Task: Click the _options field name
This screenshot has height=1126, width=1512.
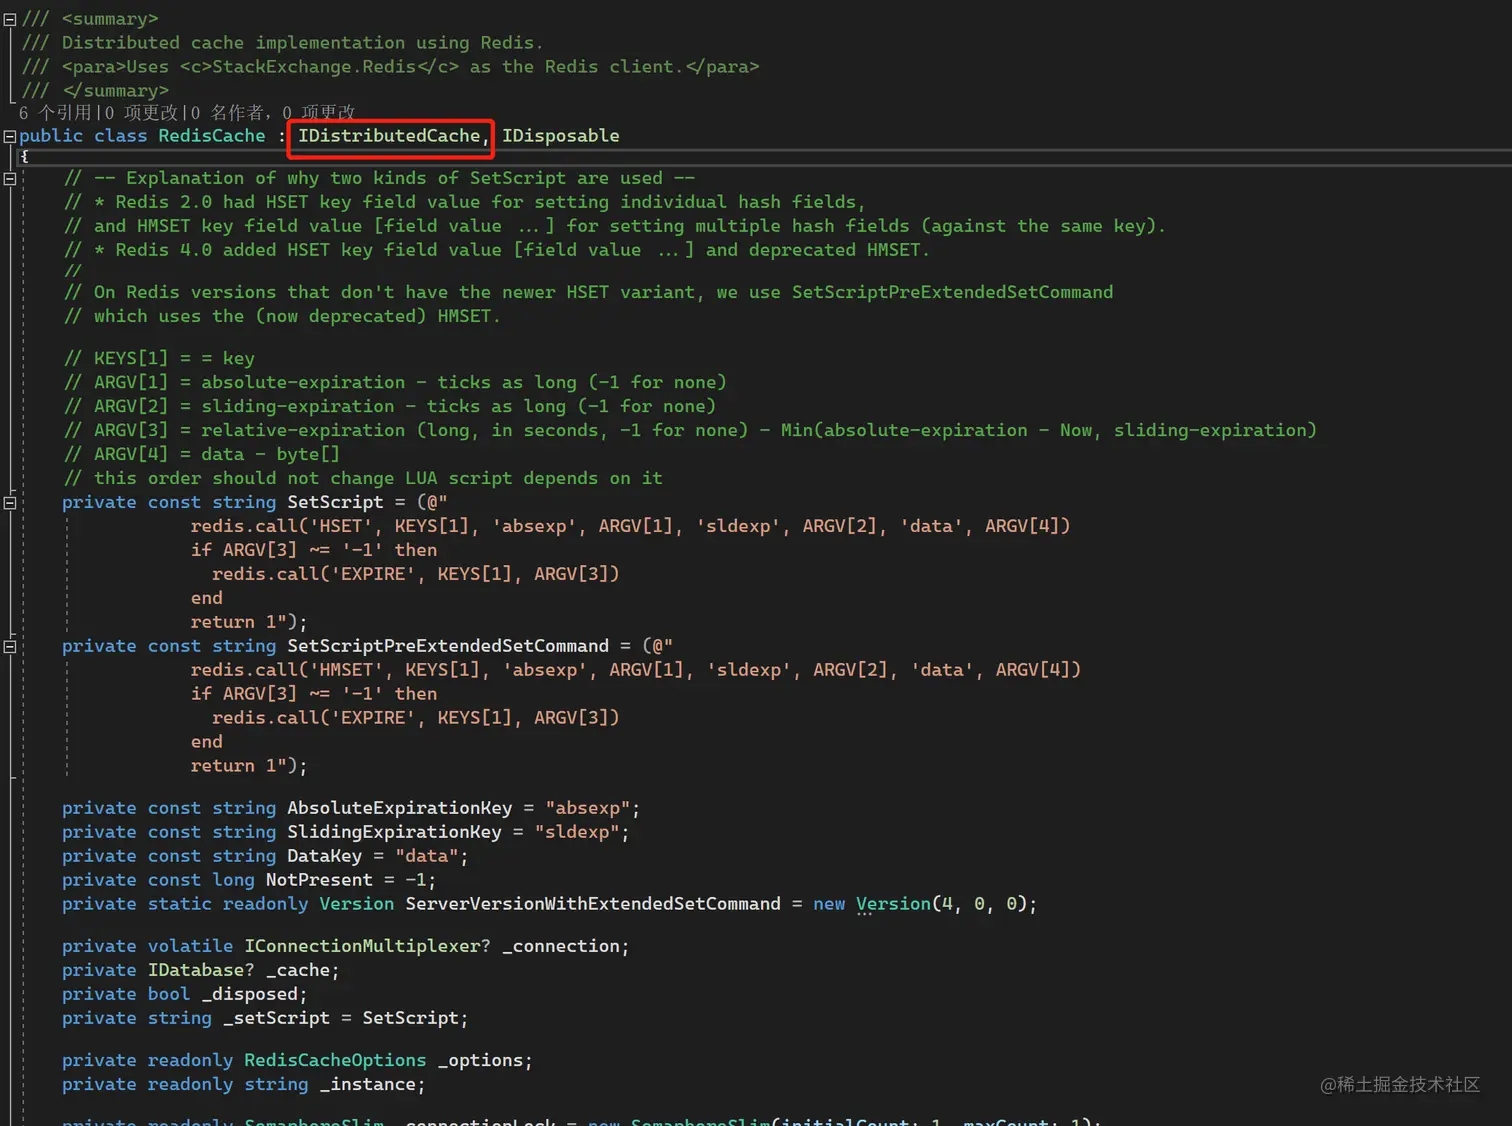Action: pyautogui.click(x=480, y=1060)
